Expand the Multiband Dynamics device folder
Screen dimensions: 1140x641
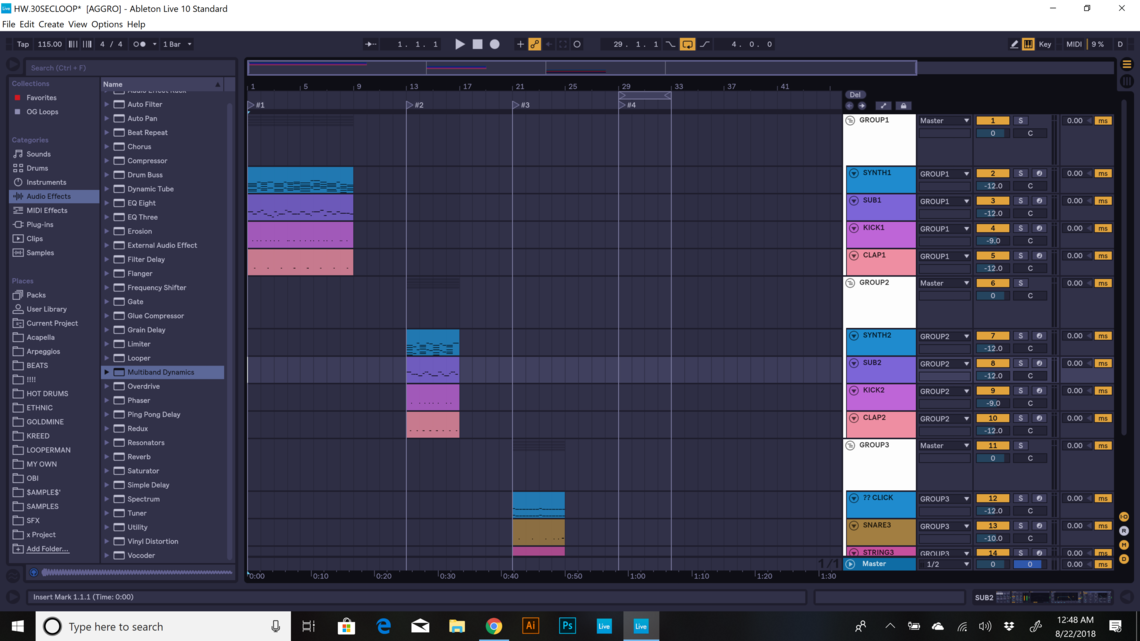pyautogui.click(x=107, y=372)
